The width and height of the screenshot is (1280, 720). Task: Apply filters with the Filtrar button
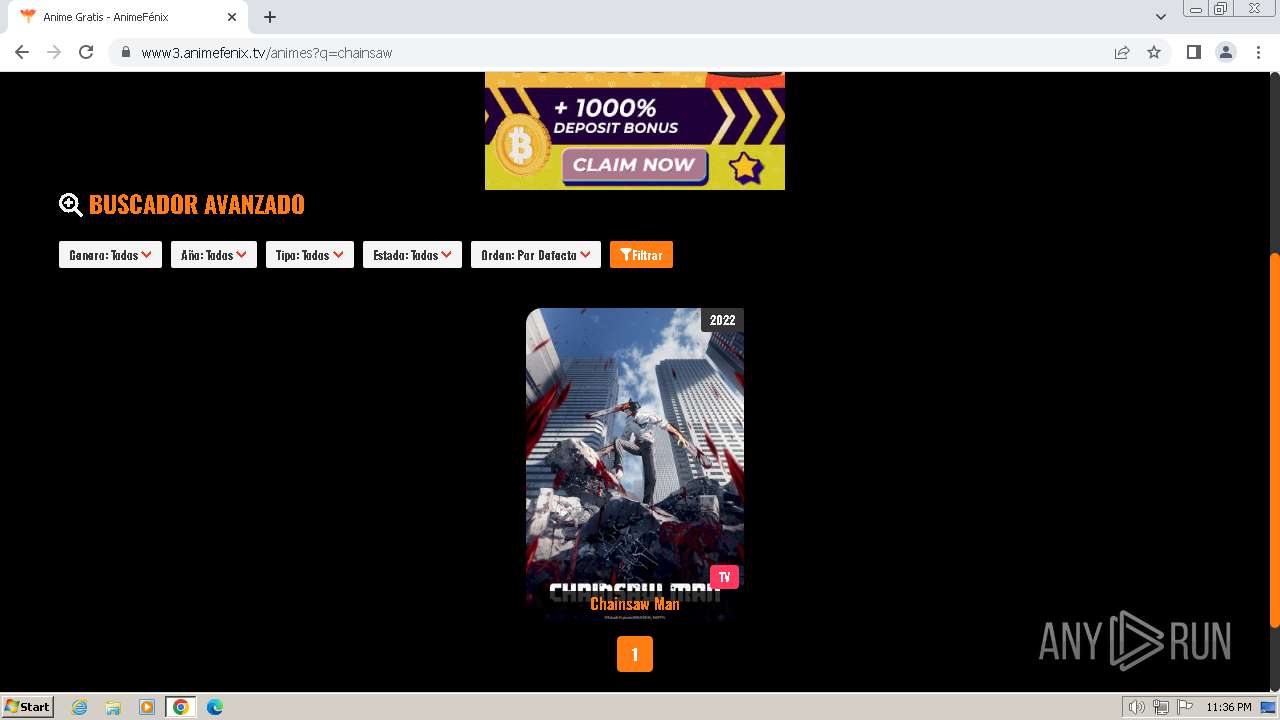click(641, 255)
